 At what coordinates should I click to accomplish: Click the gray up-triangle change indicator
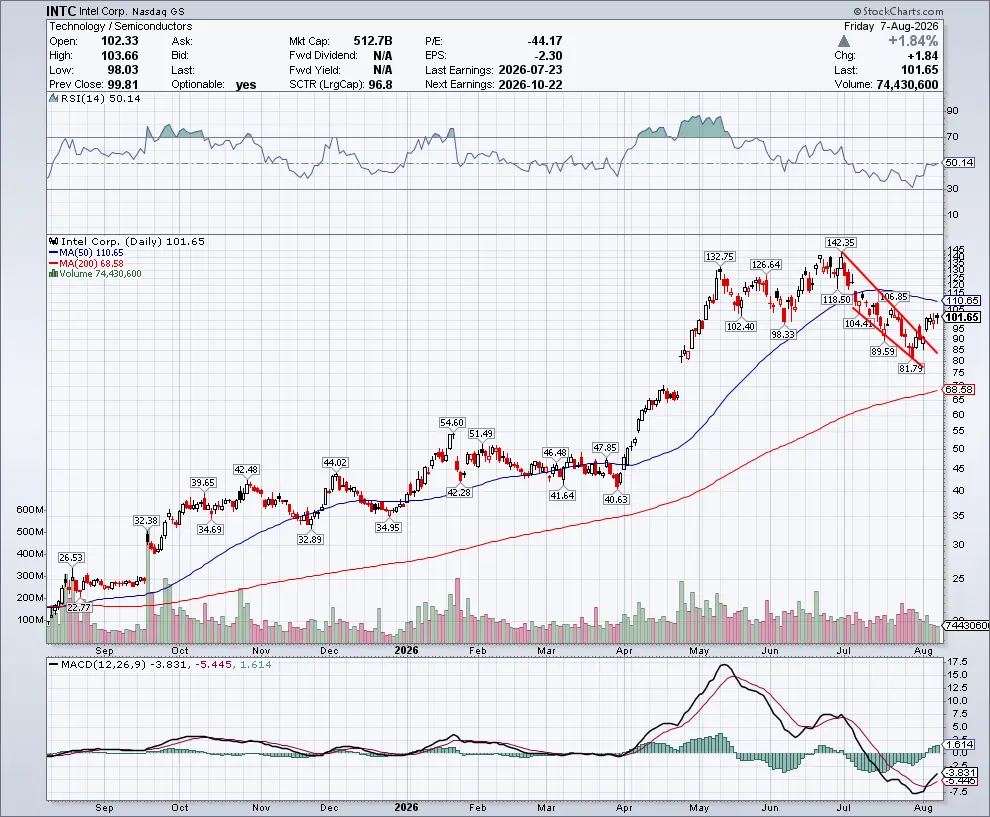coord(844,41)
